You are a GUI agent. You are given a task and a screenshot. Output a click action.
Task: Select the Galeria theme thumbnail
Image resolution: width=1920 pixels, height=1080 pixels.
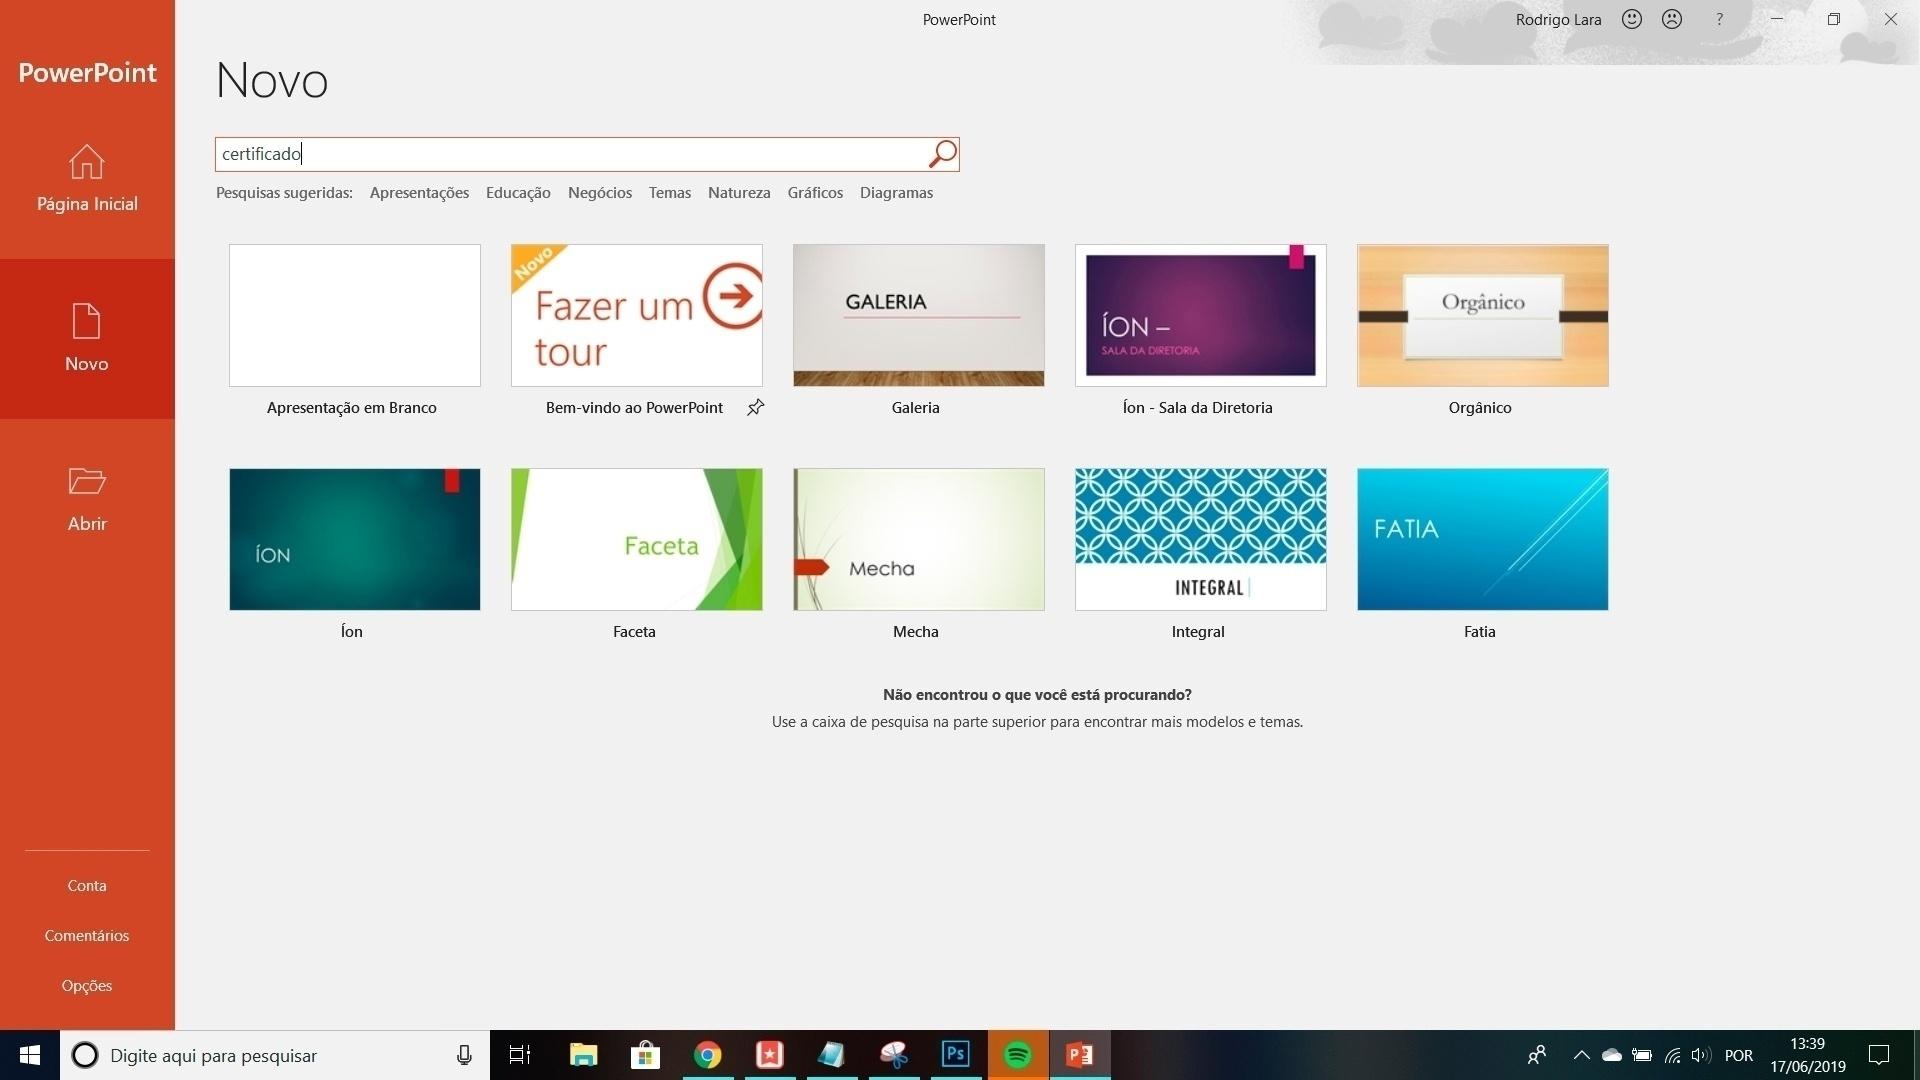tap(918, 315)
